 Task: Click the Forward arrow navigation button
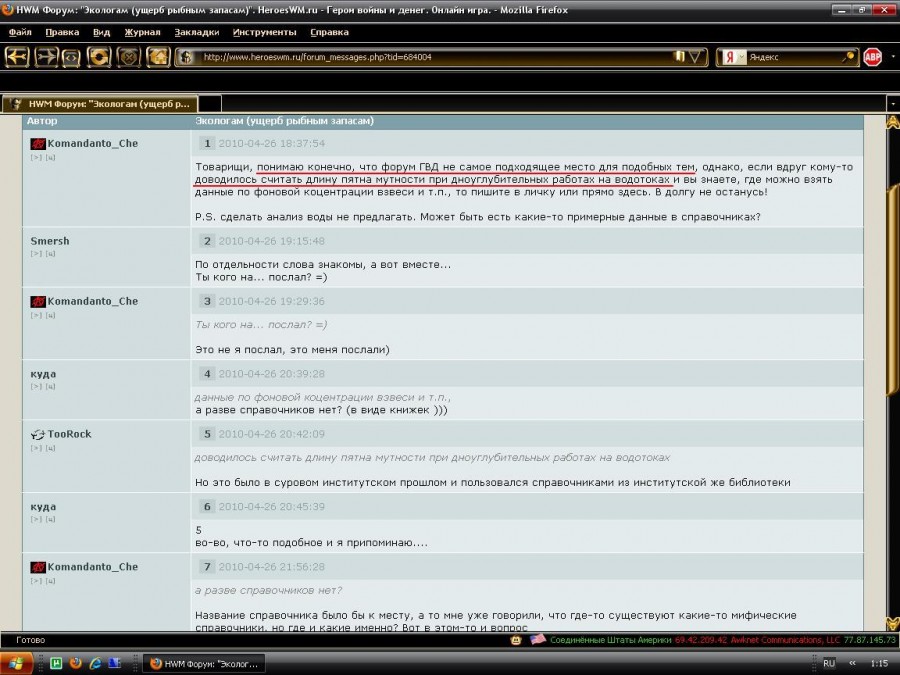(46, 57)
